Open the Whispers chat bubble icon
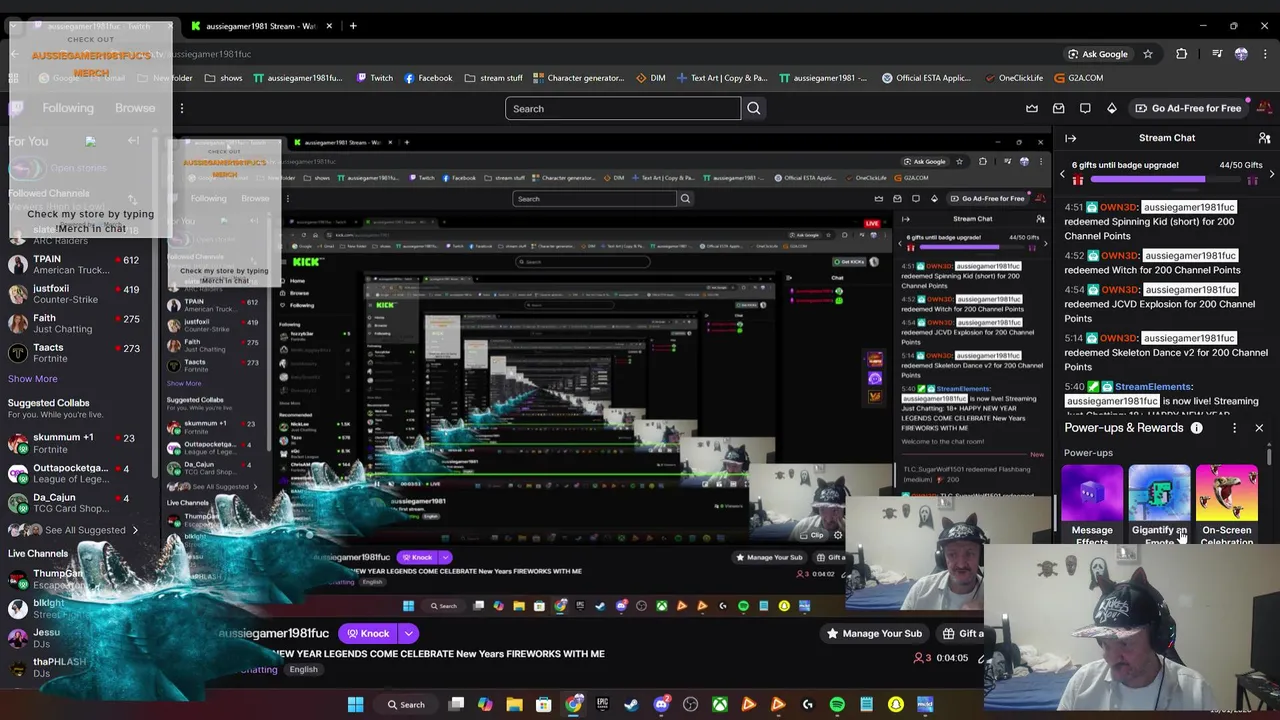The height and width of the screenshot is (720, 1280). [1085, 108]
